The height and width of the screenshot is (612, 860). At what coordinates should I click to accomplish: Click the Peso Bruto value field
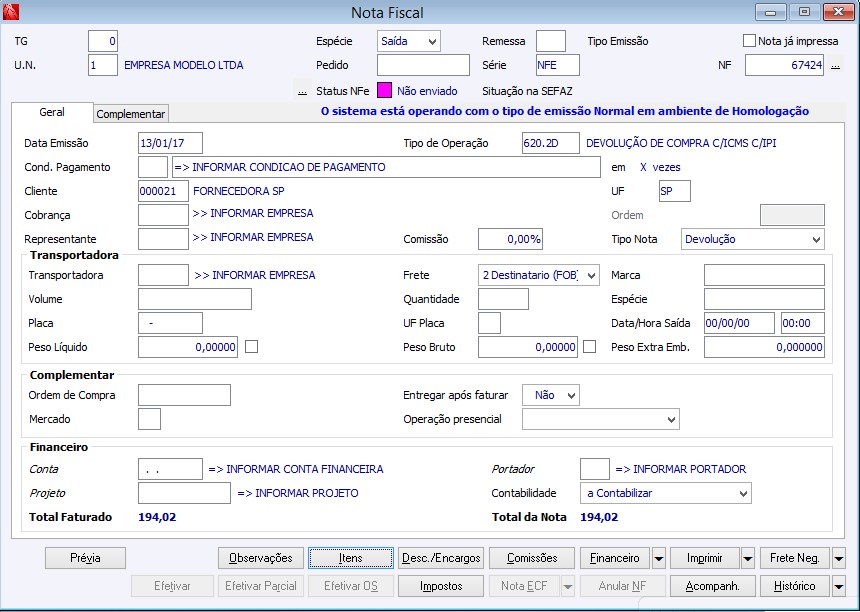(x=528, y=347)
